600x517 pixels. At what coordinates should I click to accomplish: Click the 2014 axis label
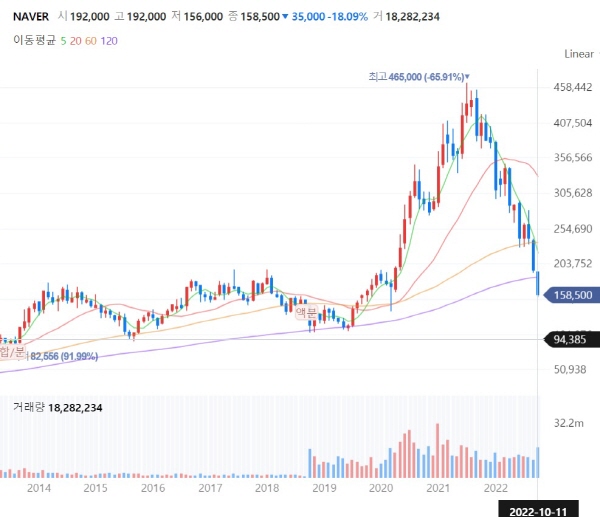[39, 488]
